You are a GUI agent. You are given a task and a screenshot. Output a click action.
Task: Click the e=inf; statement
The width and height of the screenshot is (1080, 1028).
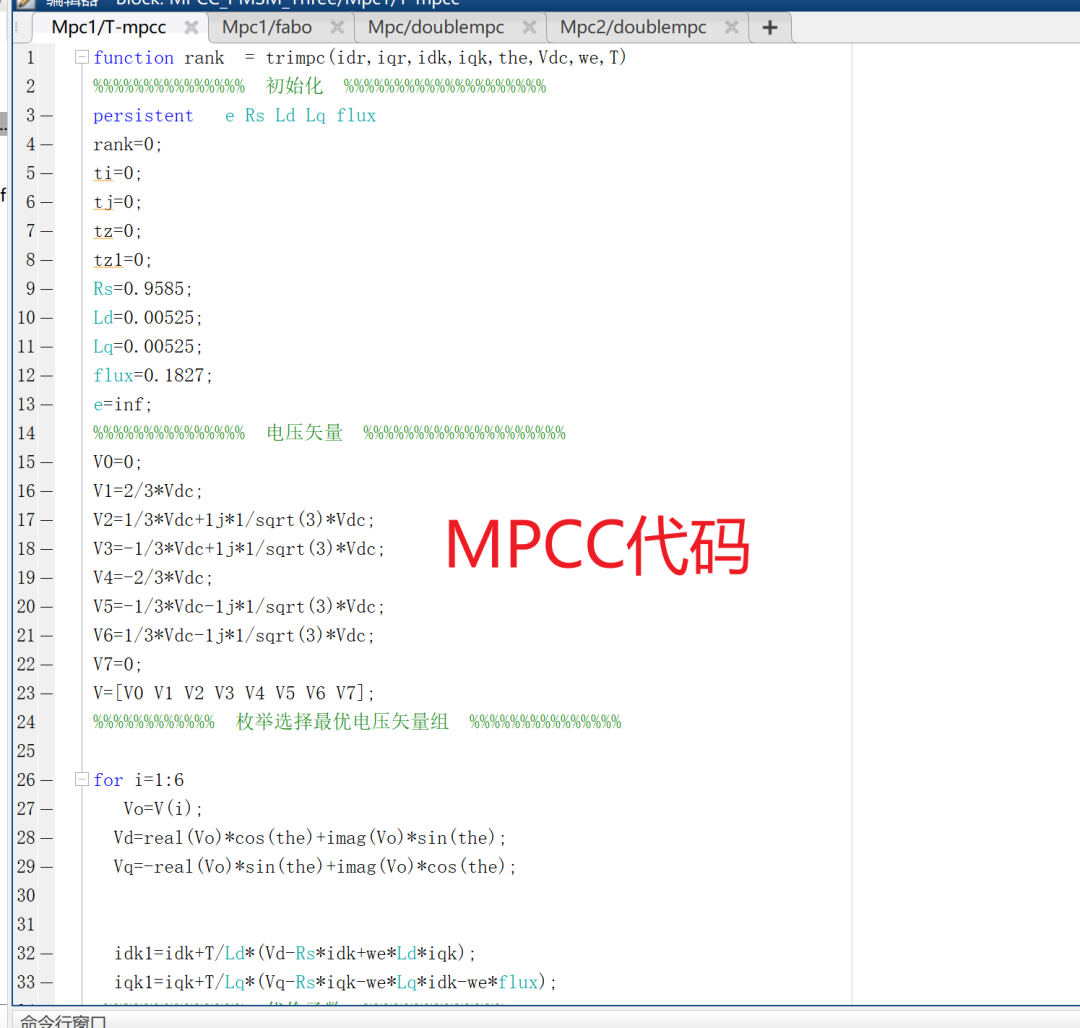(x=123, y=404)
